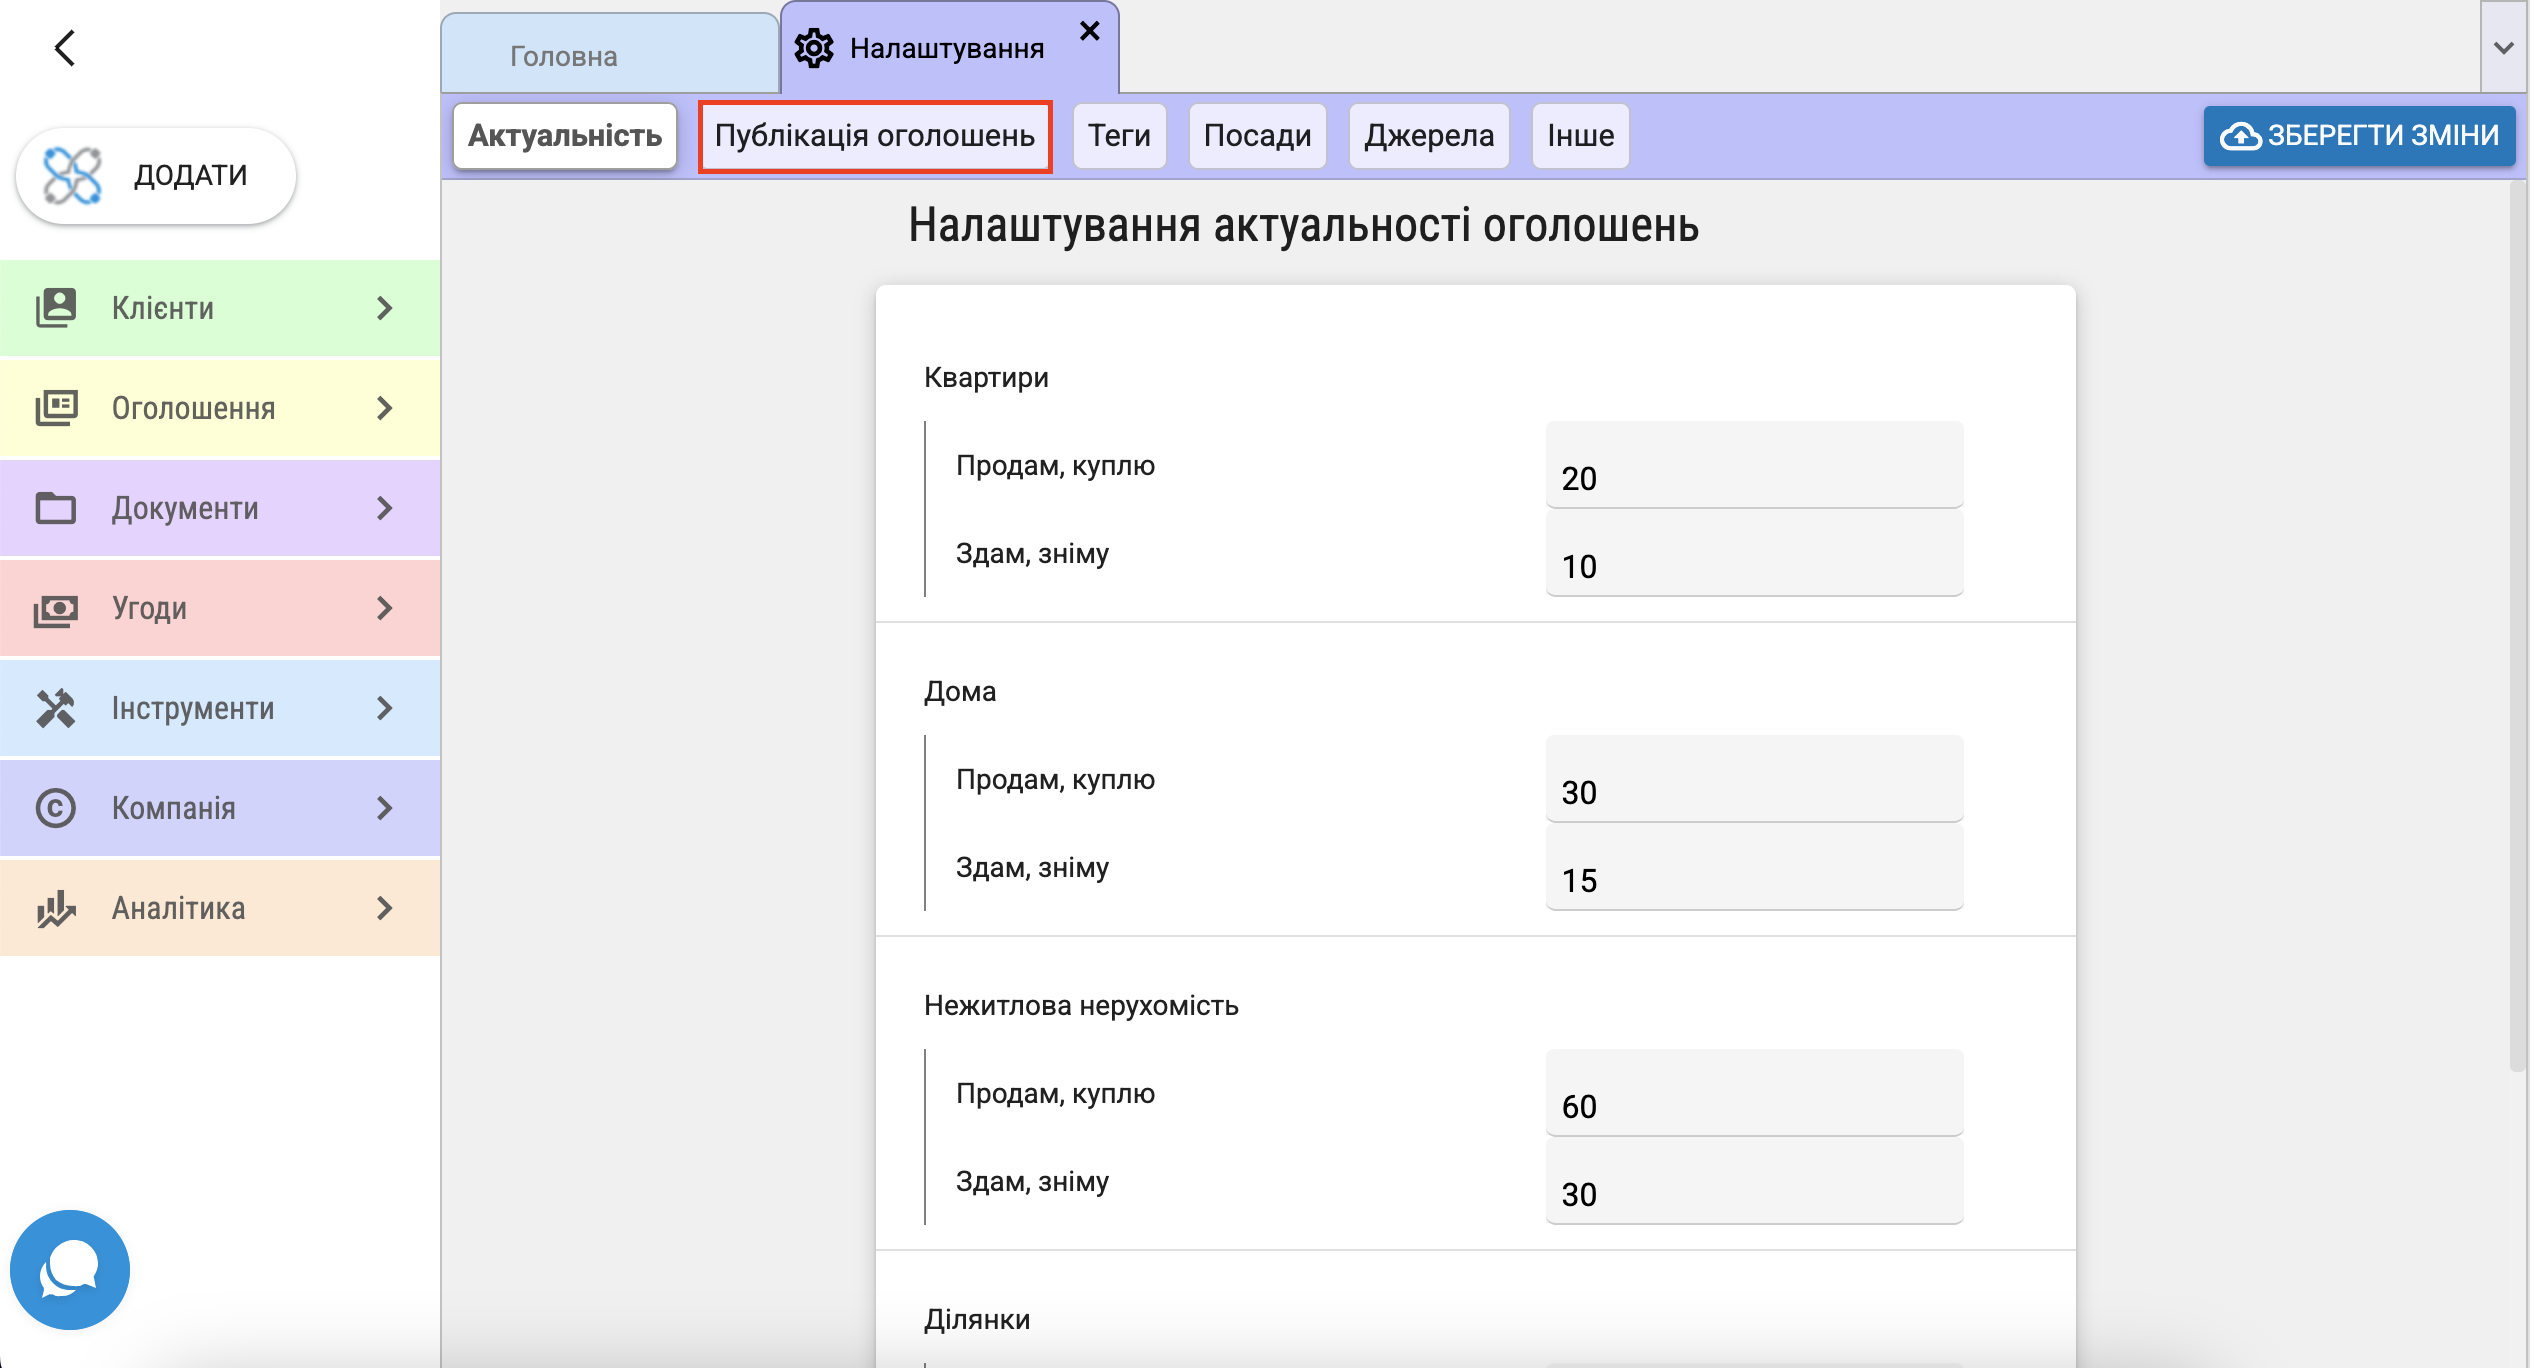Switch to Публікація оголошень tab
Viewport: 2536px width, 1368px height.
pos(874,136)
